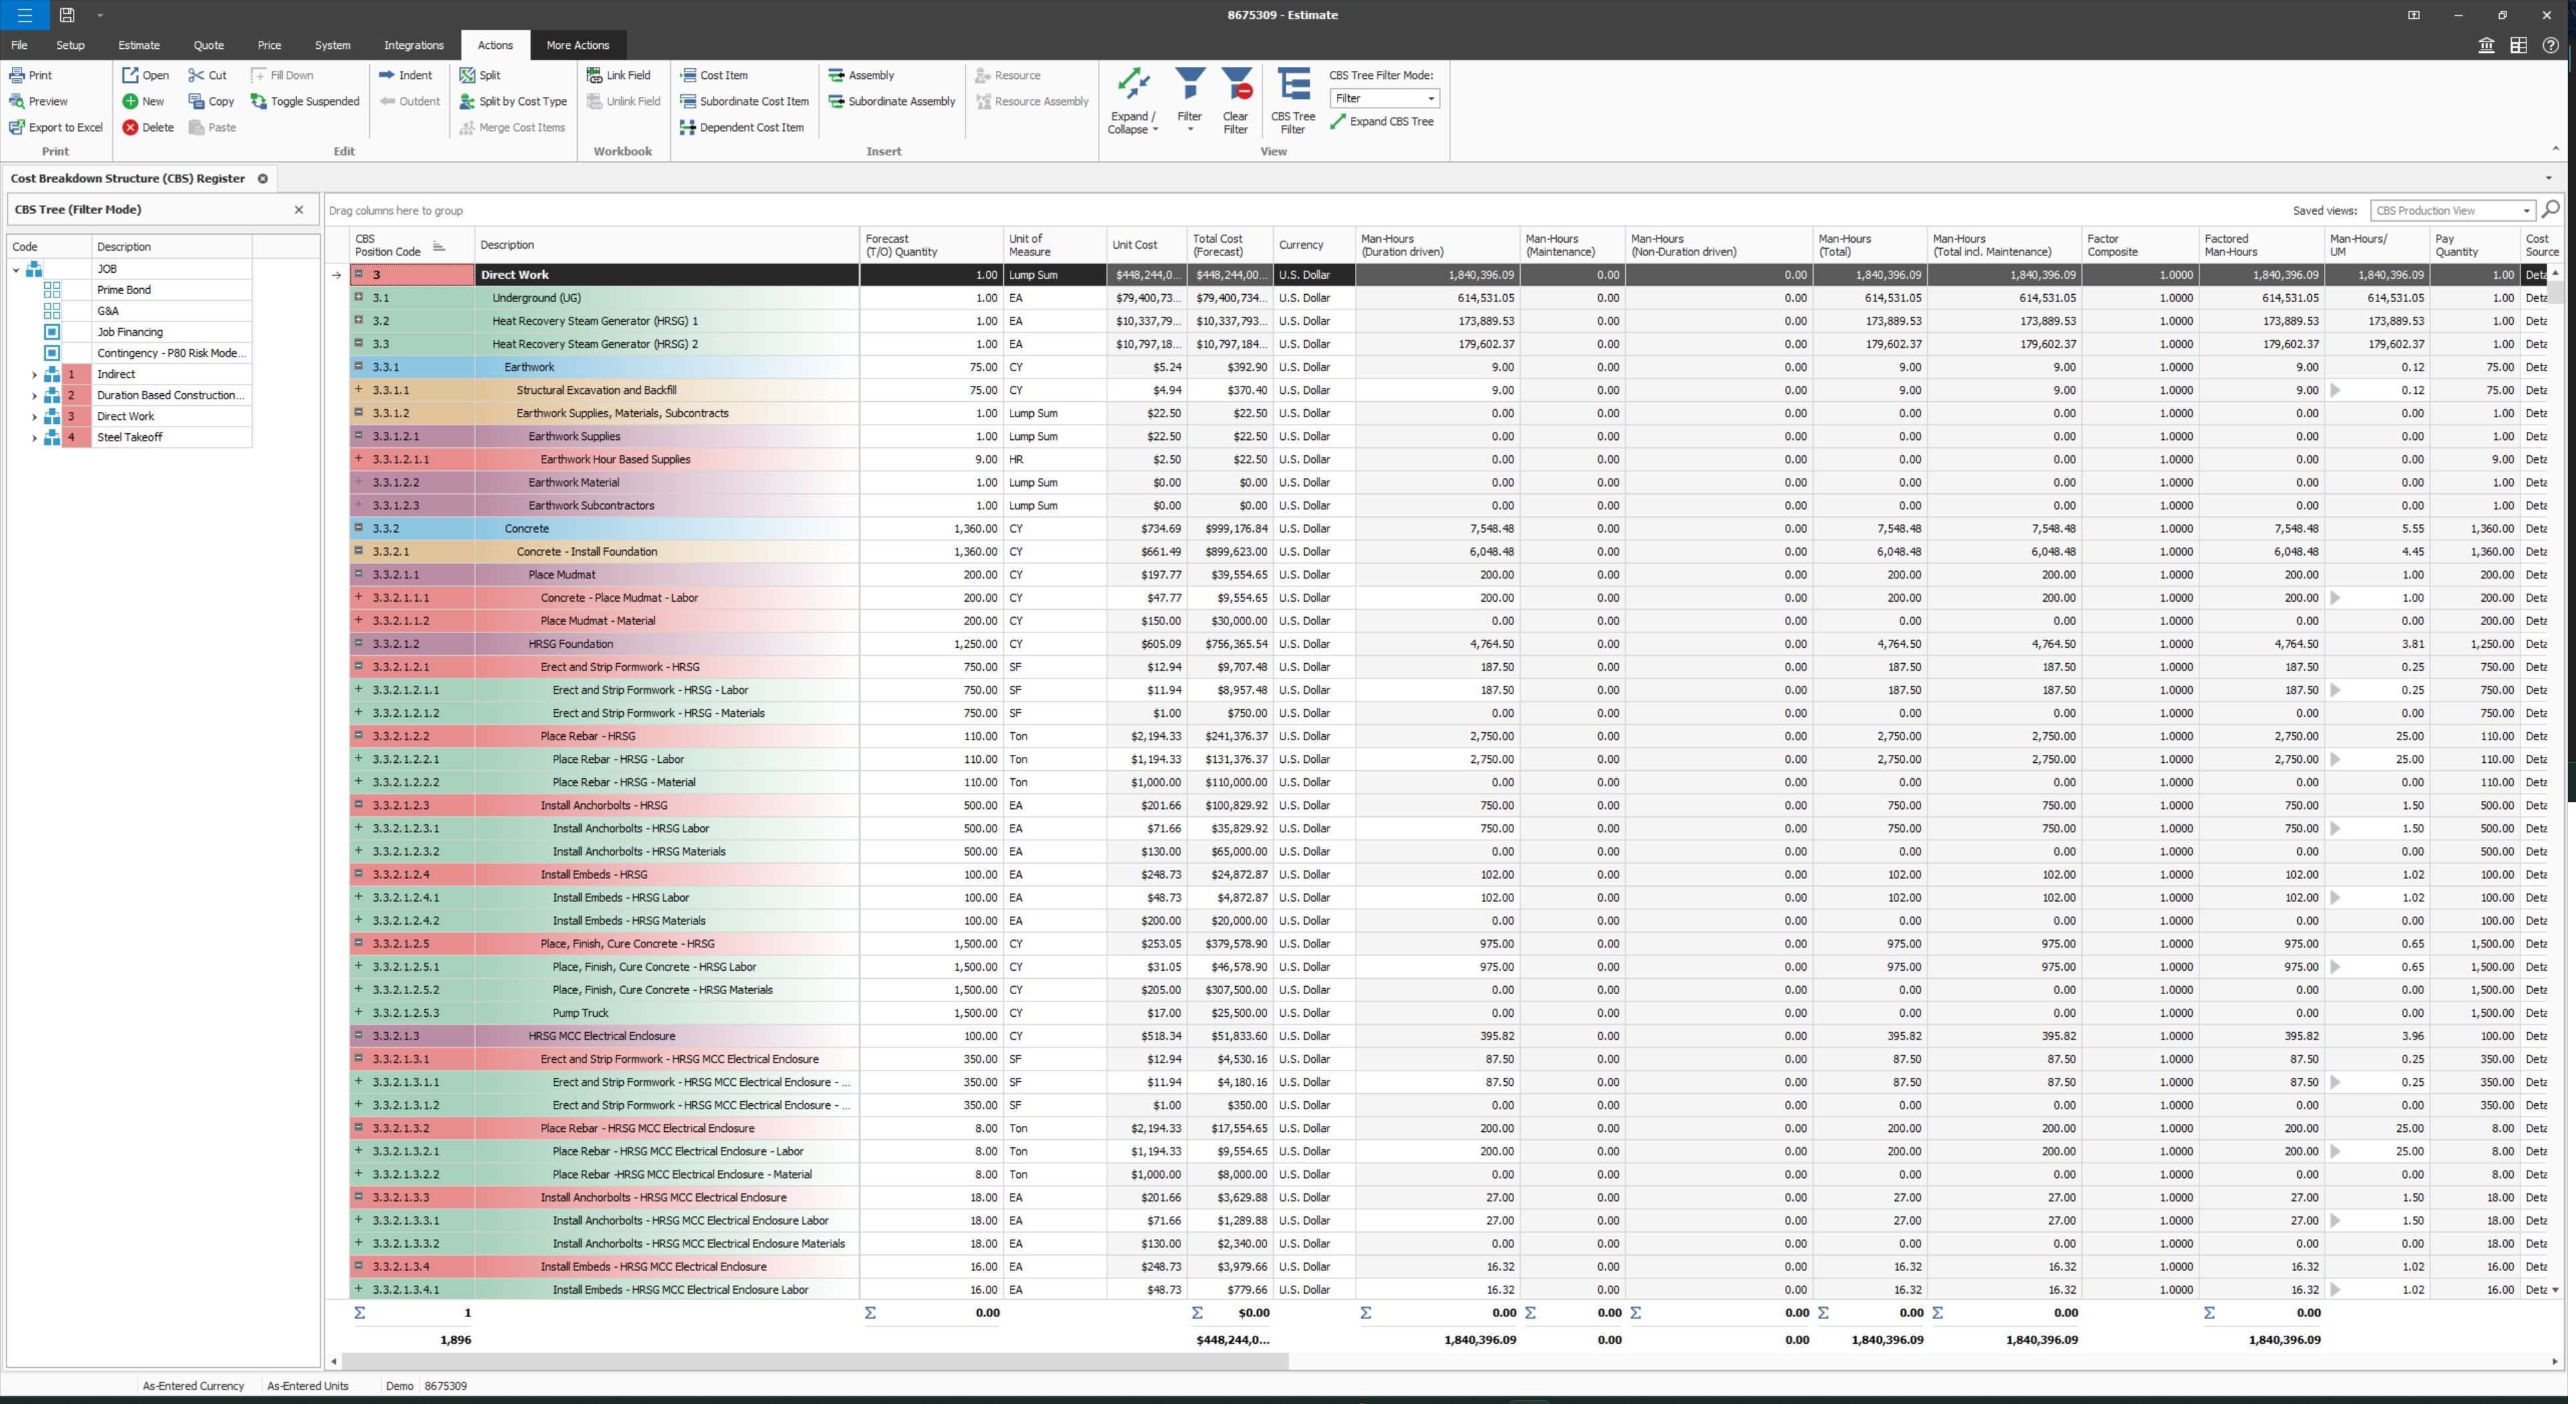This screenshot has width=2576, height=1404.
Task: Click the Preview button
Action: click(x=43, y=101)
